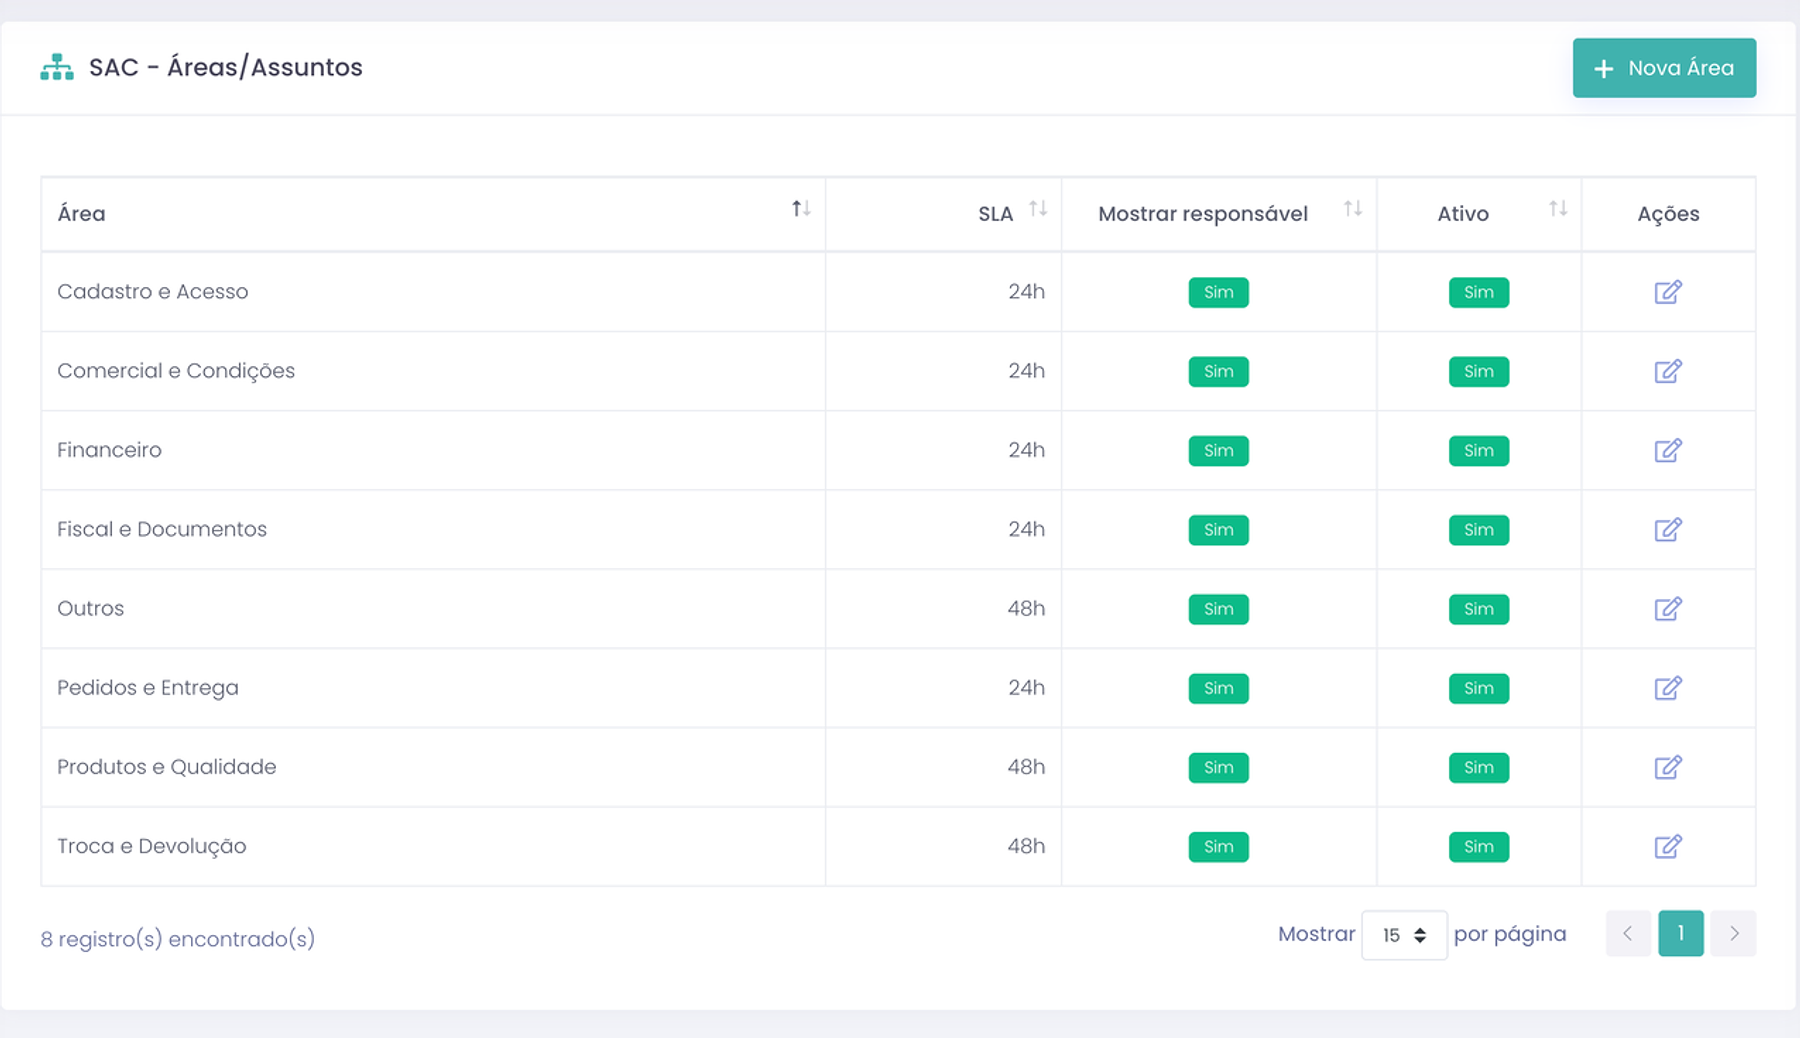
Task: Click the Ativo column header label
Action: click(x=1463, y=214)
